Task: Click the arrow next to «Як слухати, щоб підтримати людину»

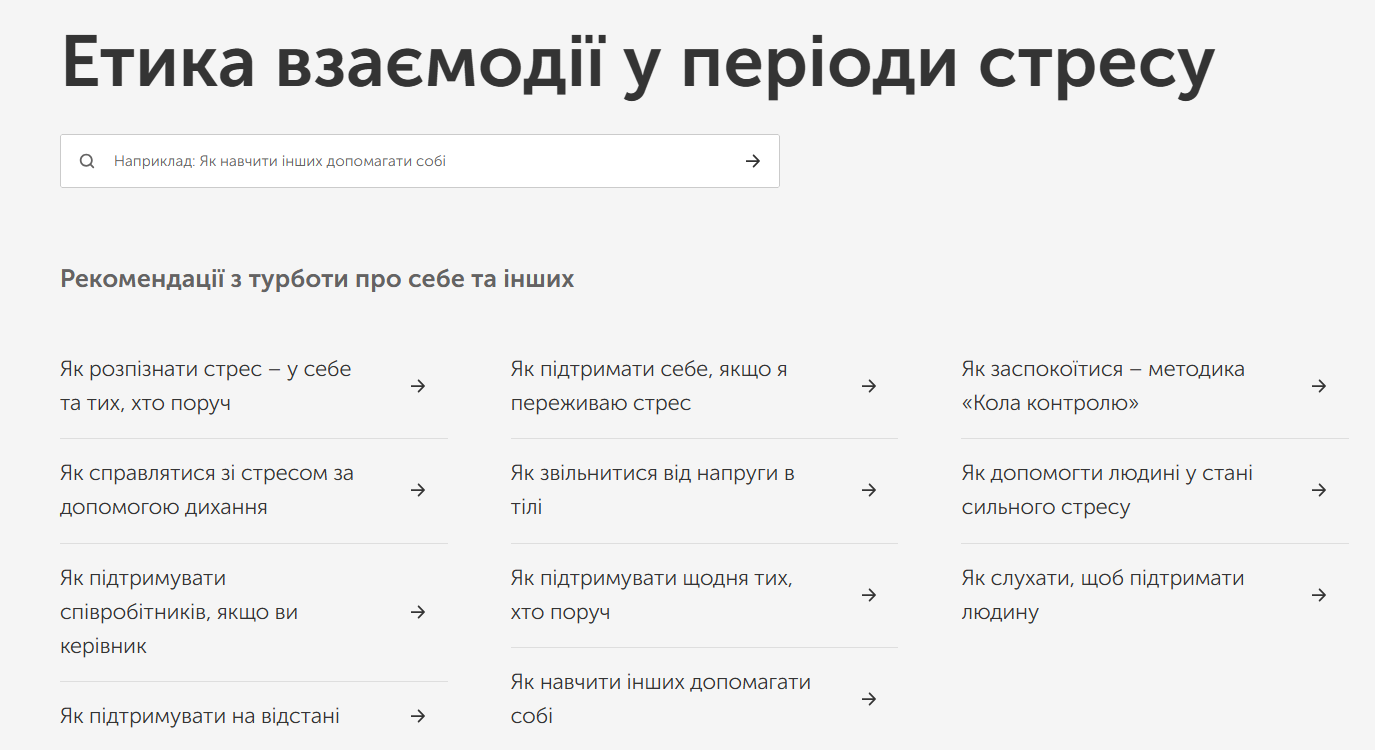Action: tap(1319, 594)
